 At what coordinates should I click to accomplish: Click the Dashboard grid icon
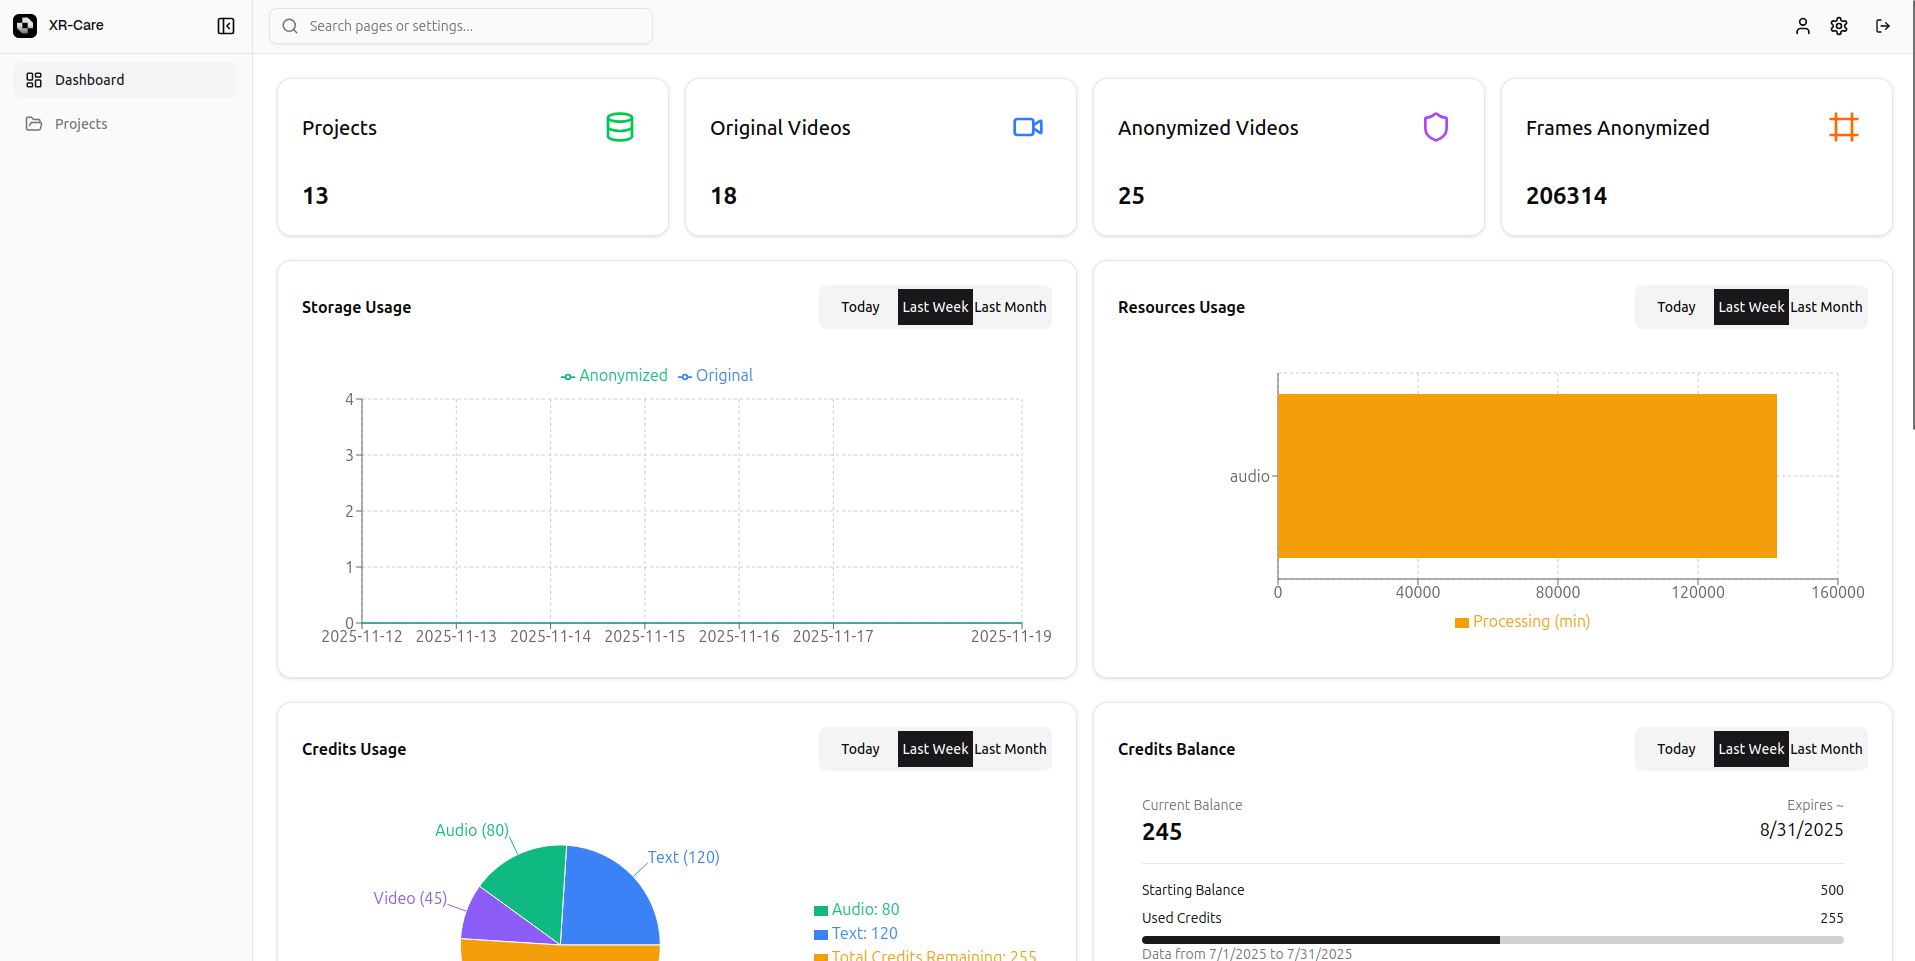click(x=34, y=80)
